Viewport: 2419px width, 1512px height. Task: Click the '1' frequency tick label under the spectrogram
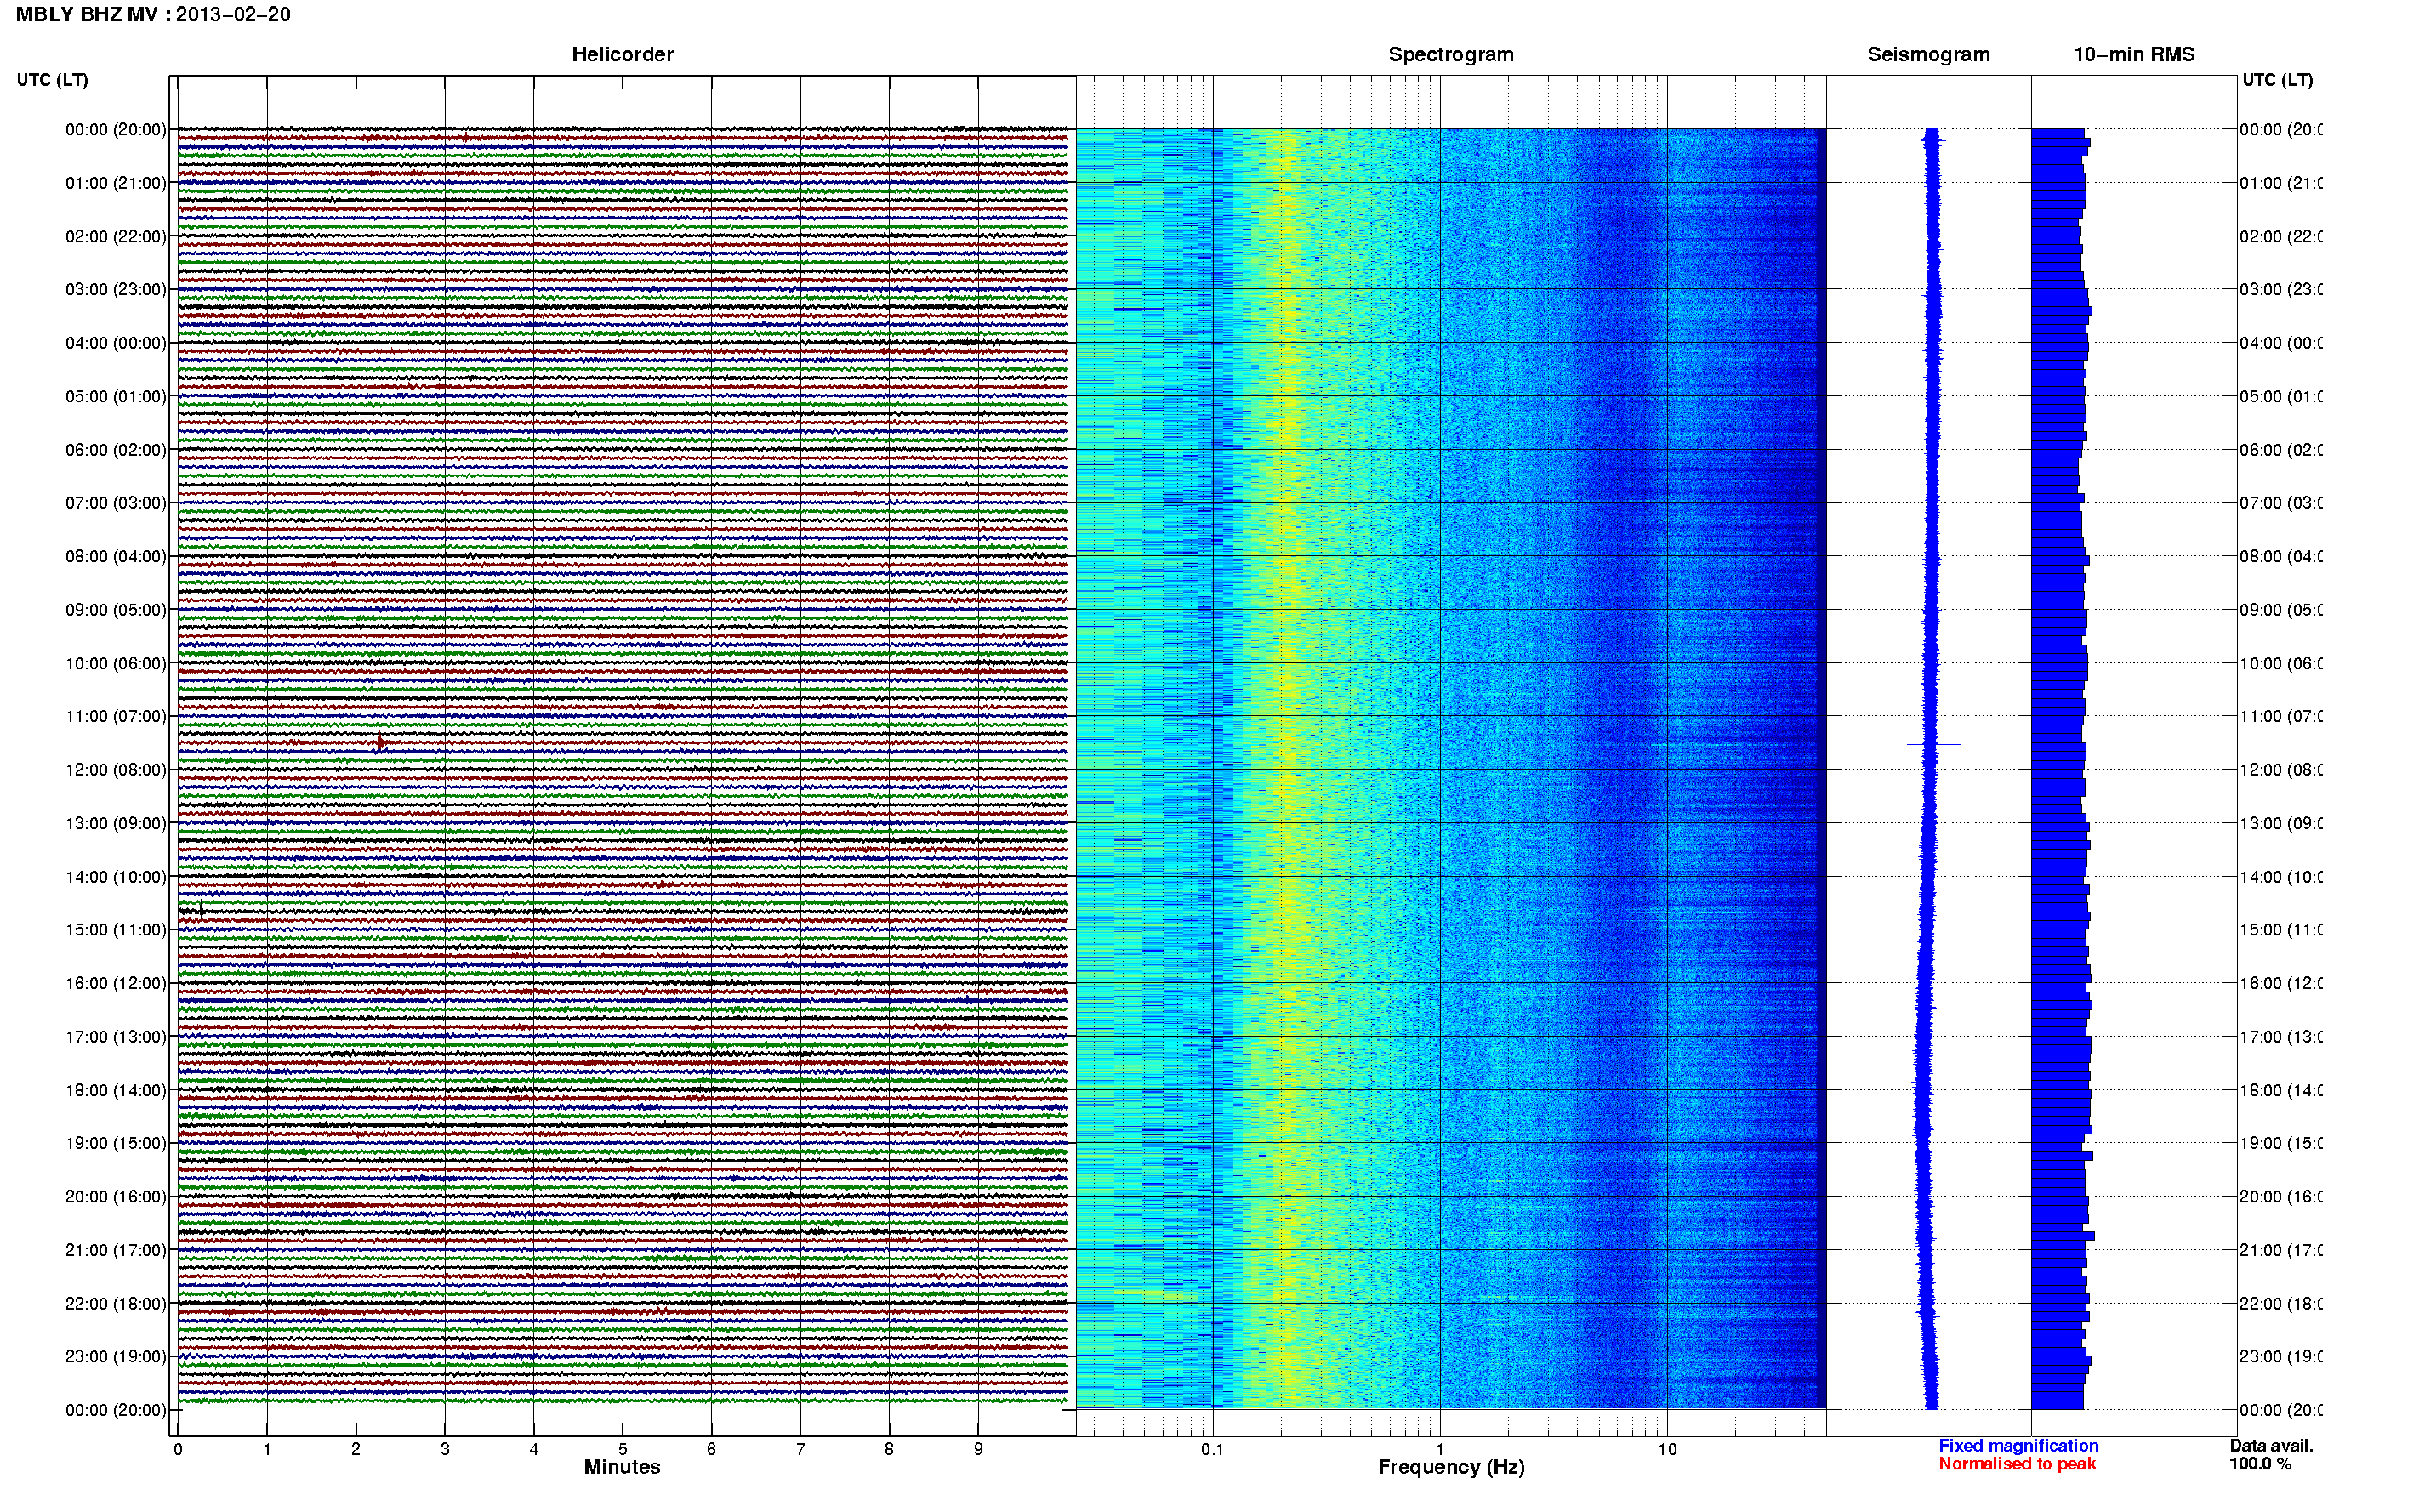(1440, 1449)
